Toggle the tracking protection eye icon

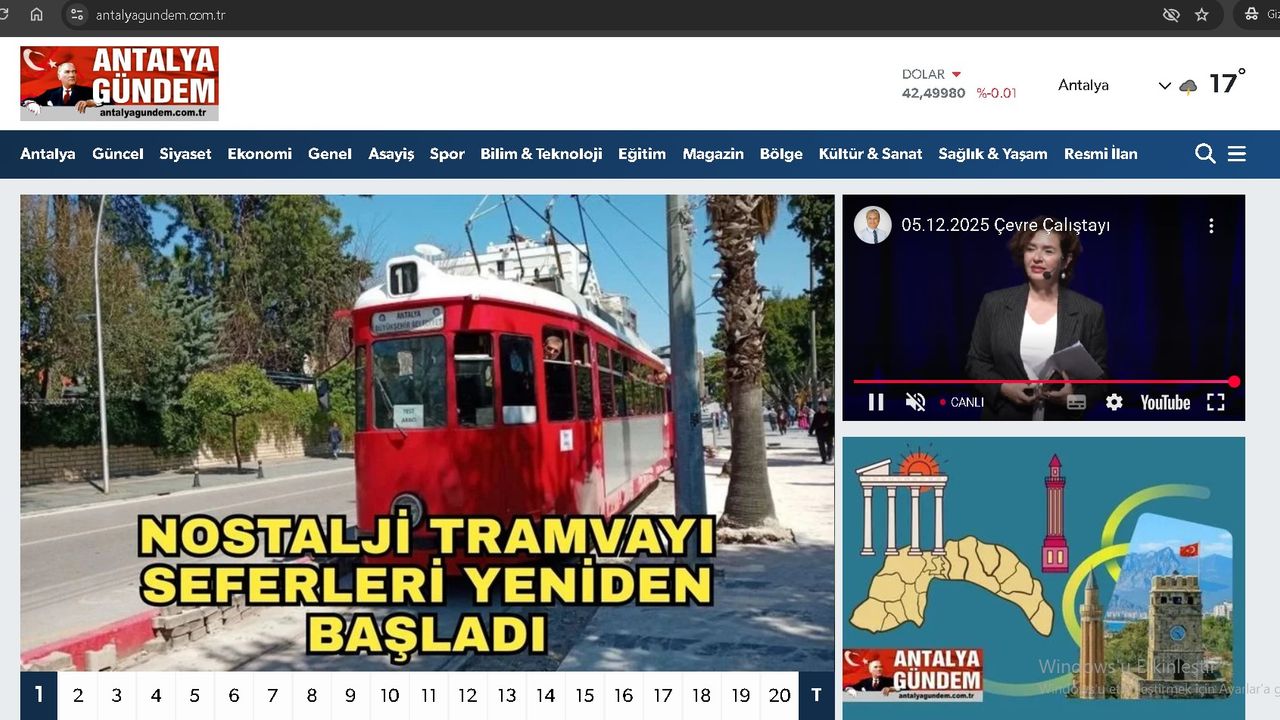tap(1171, 15)
